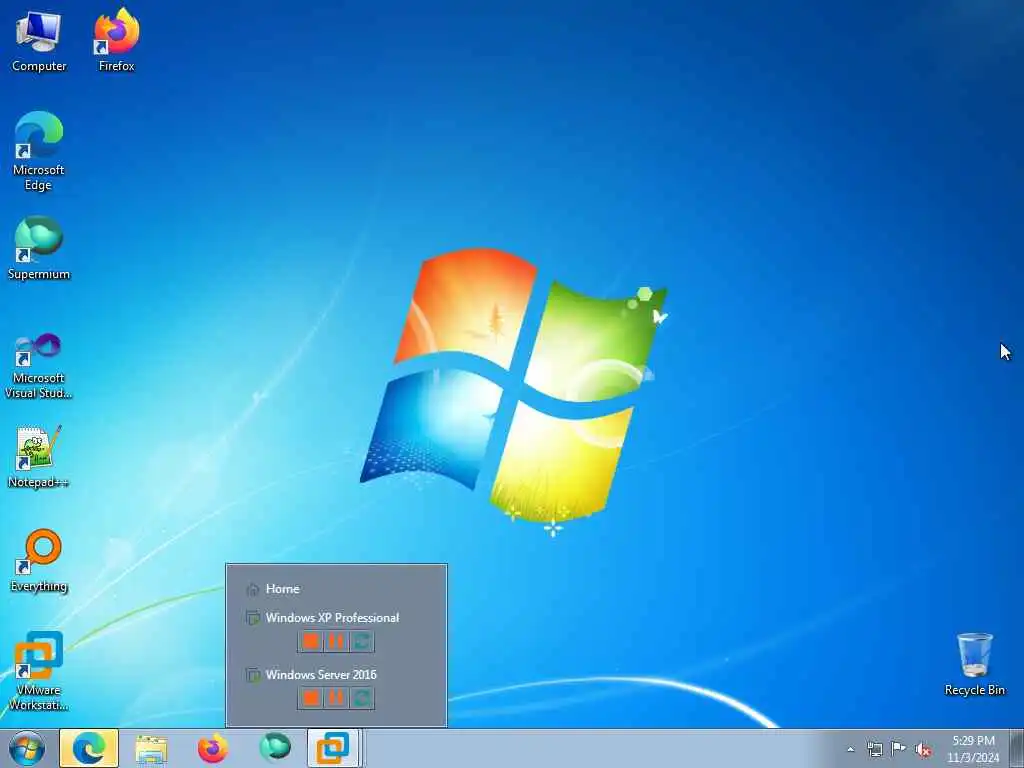Select the Everything search desktop shortcut
Viewport: 1024px width, 768px height.
pos(39,560)
